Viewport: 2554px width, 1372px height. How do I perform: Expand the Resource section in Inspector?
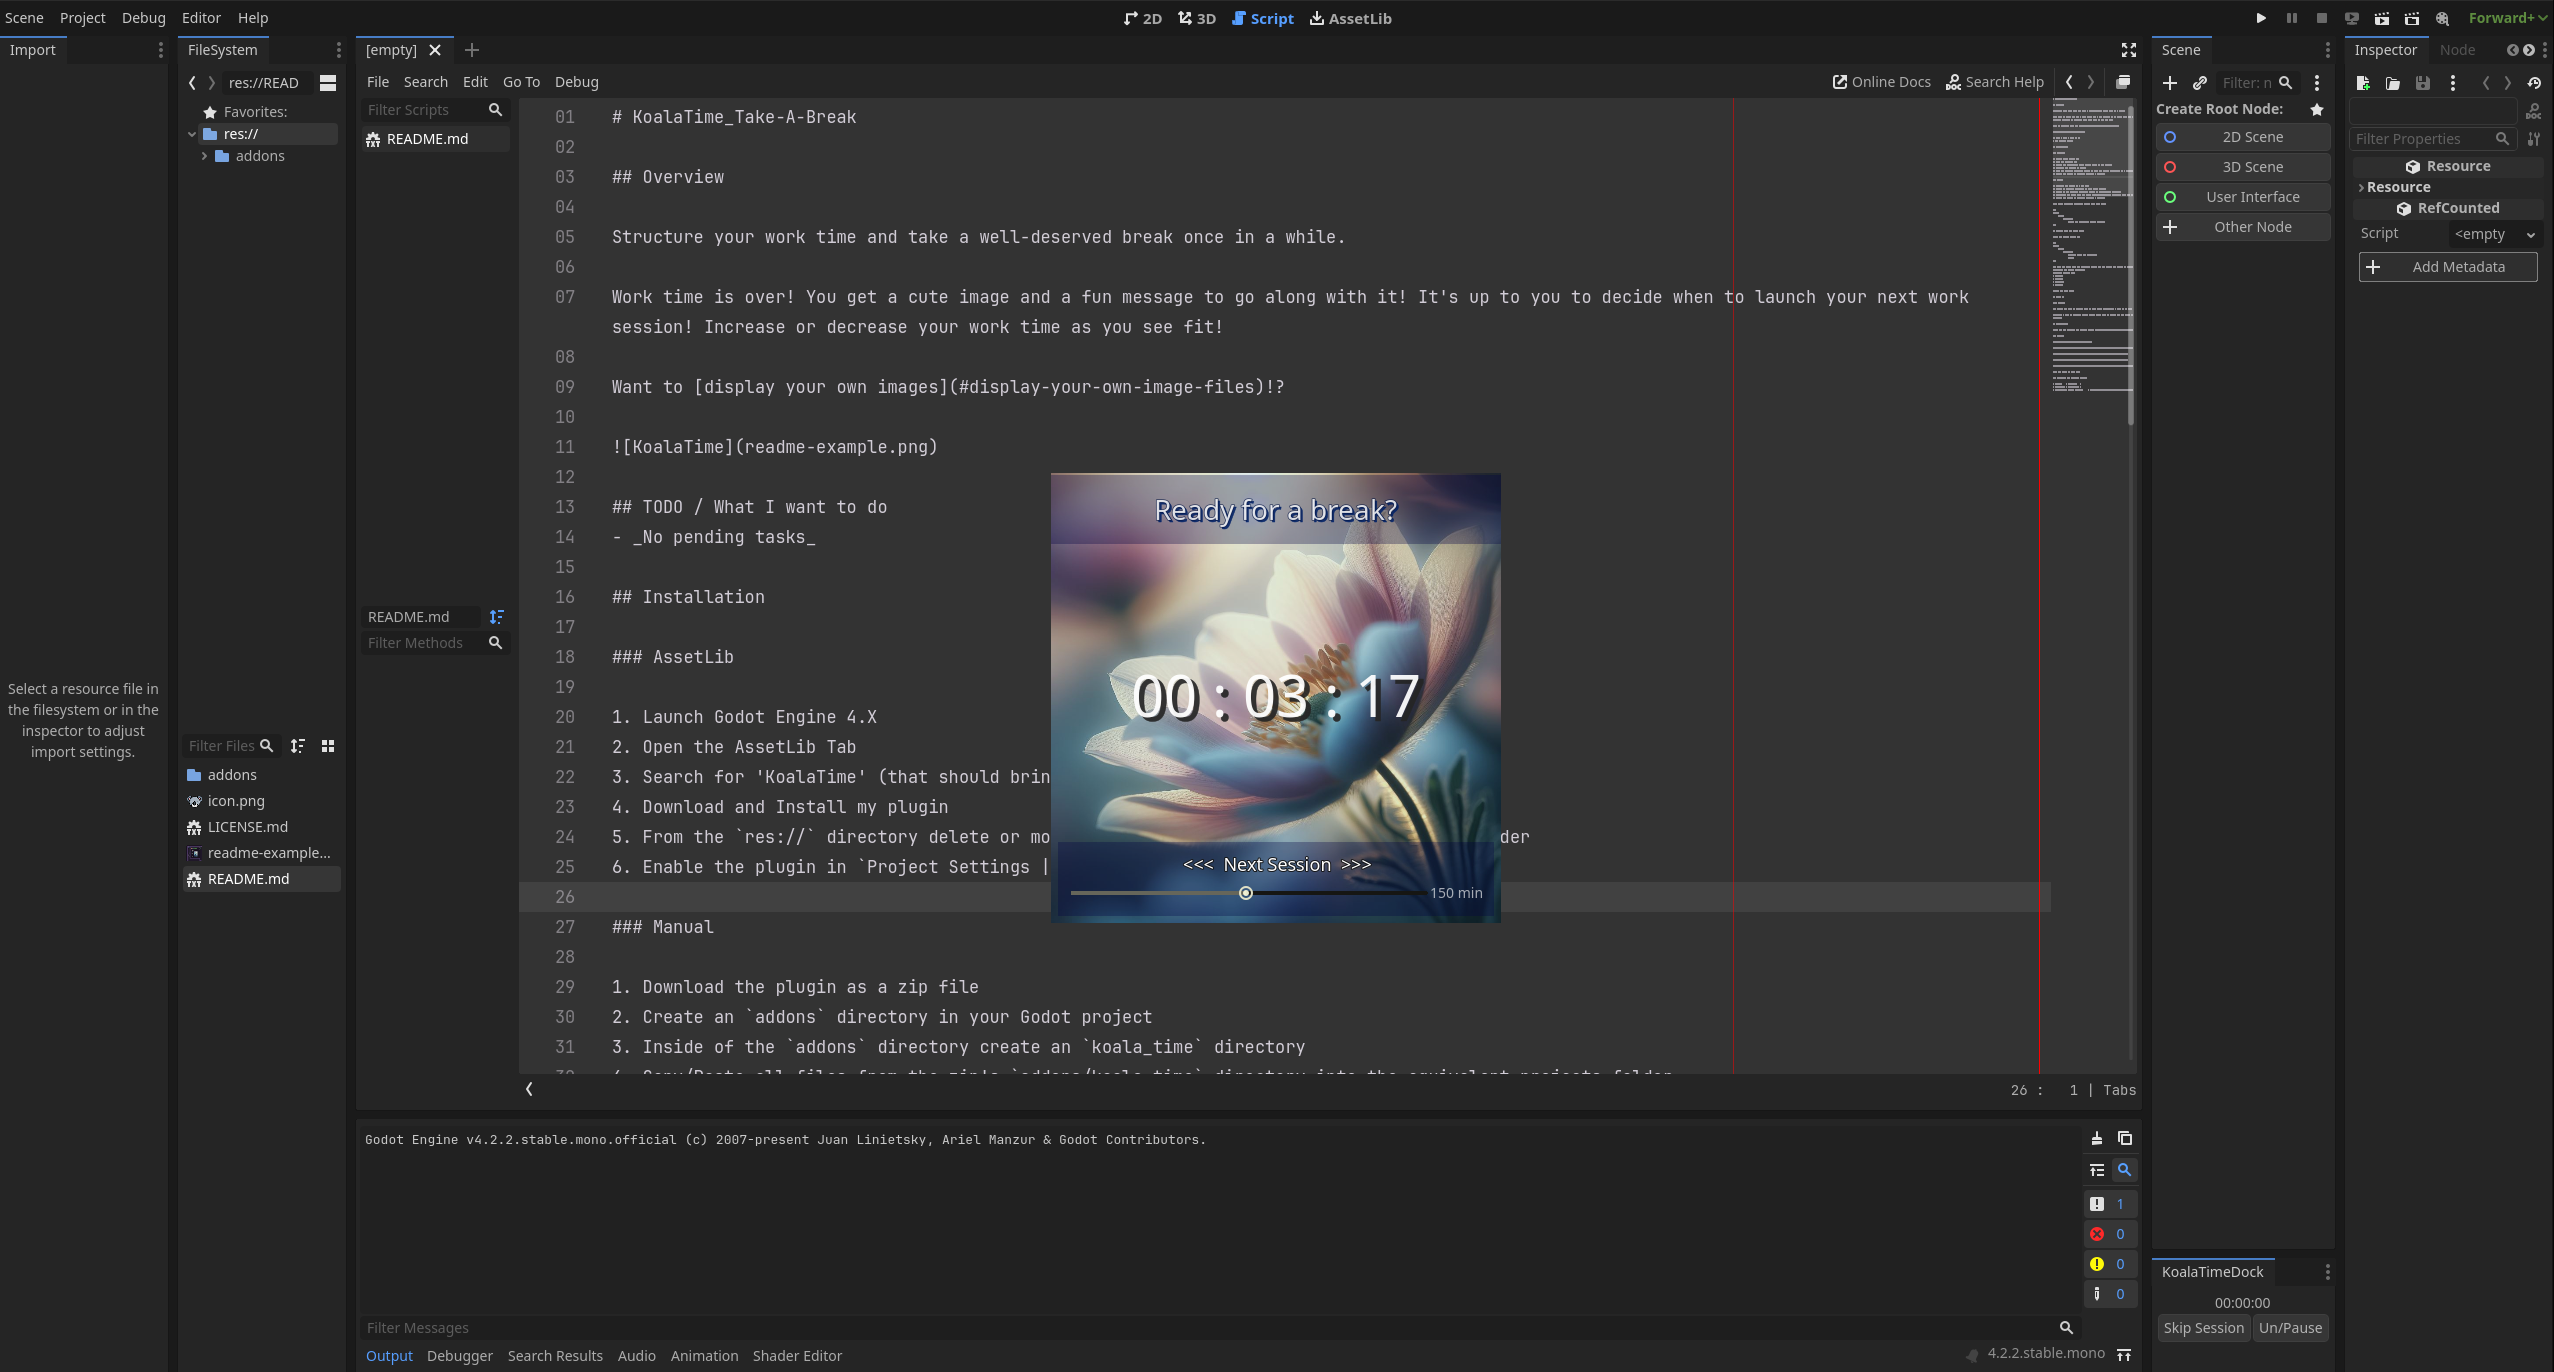pyautogui.click(x=2397, y=187)
